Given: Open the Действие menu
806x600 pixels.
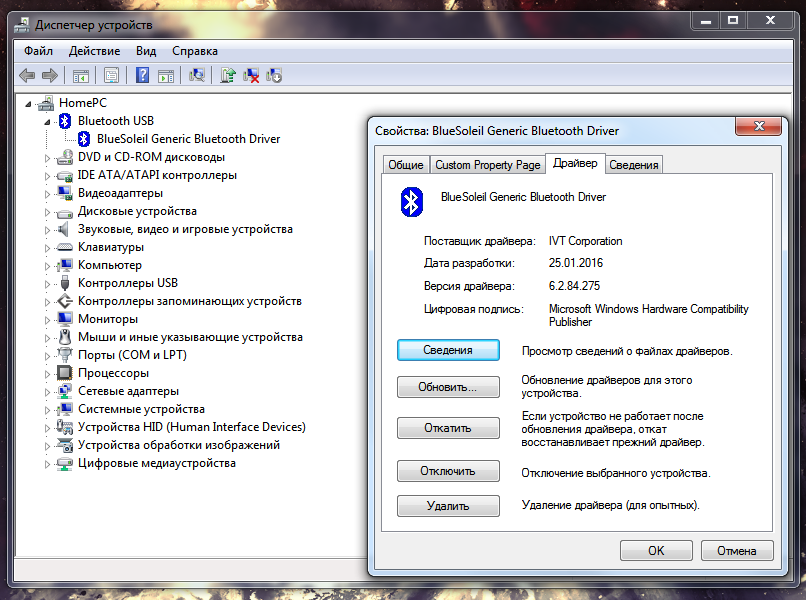Looking at the screenshot, I should 95,51.
